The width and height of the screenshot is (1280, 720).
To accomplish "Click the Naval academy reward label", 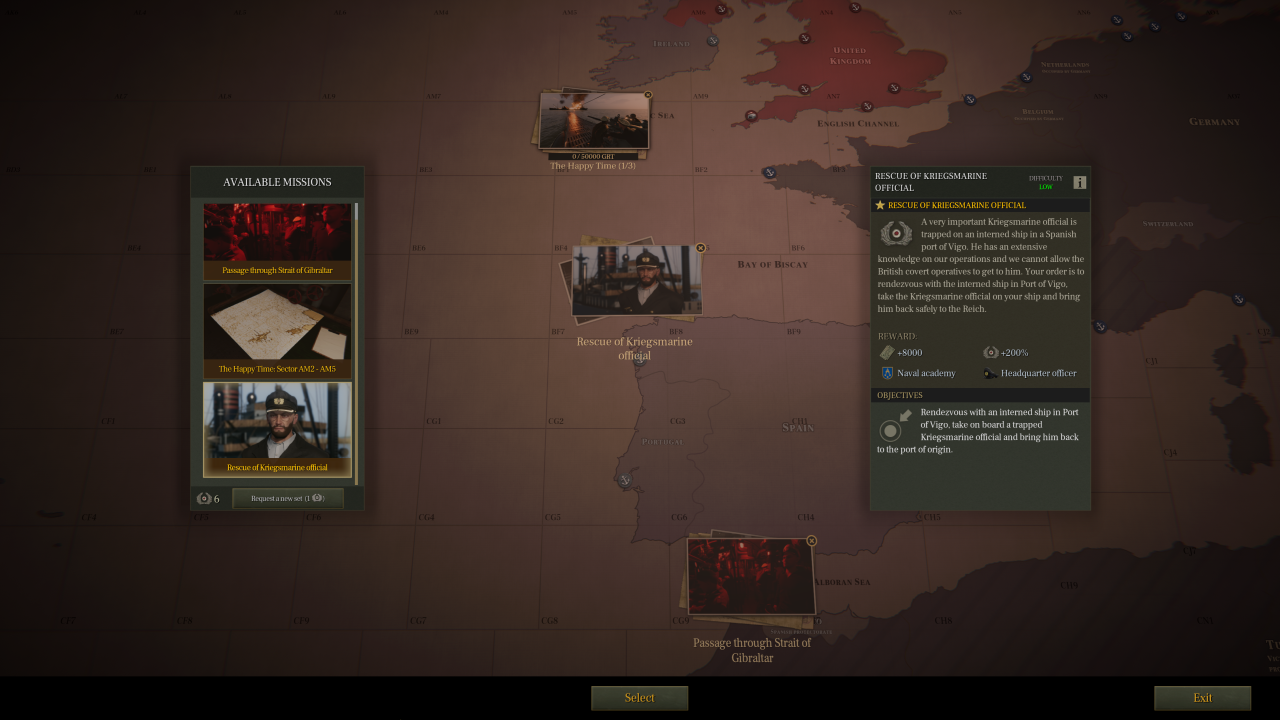I will (926, 373).
